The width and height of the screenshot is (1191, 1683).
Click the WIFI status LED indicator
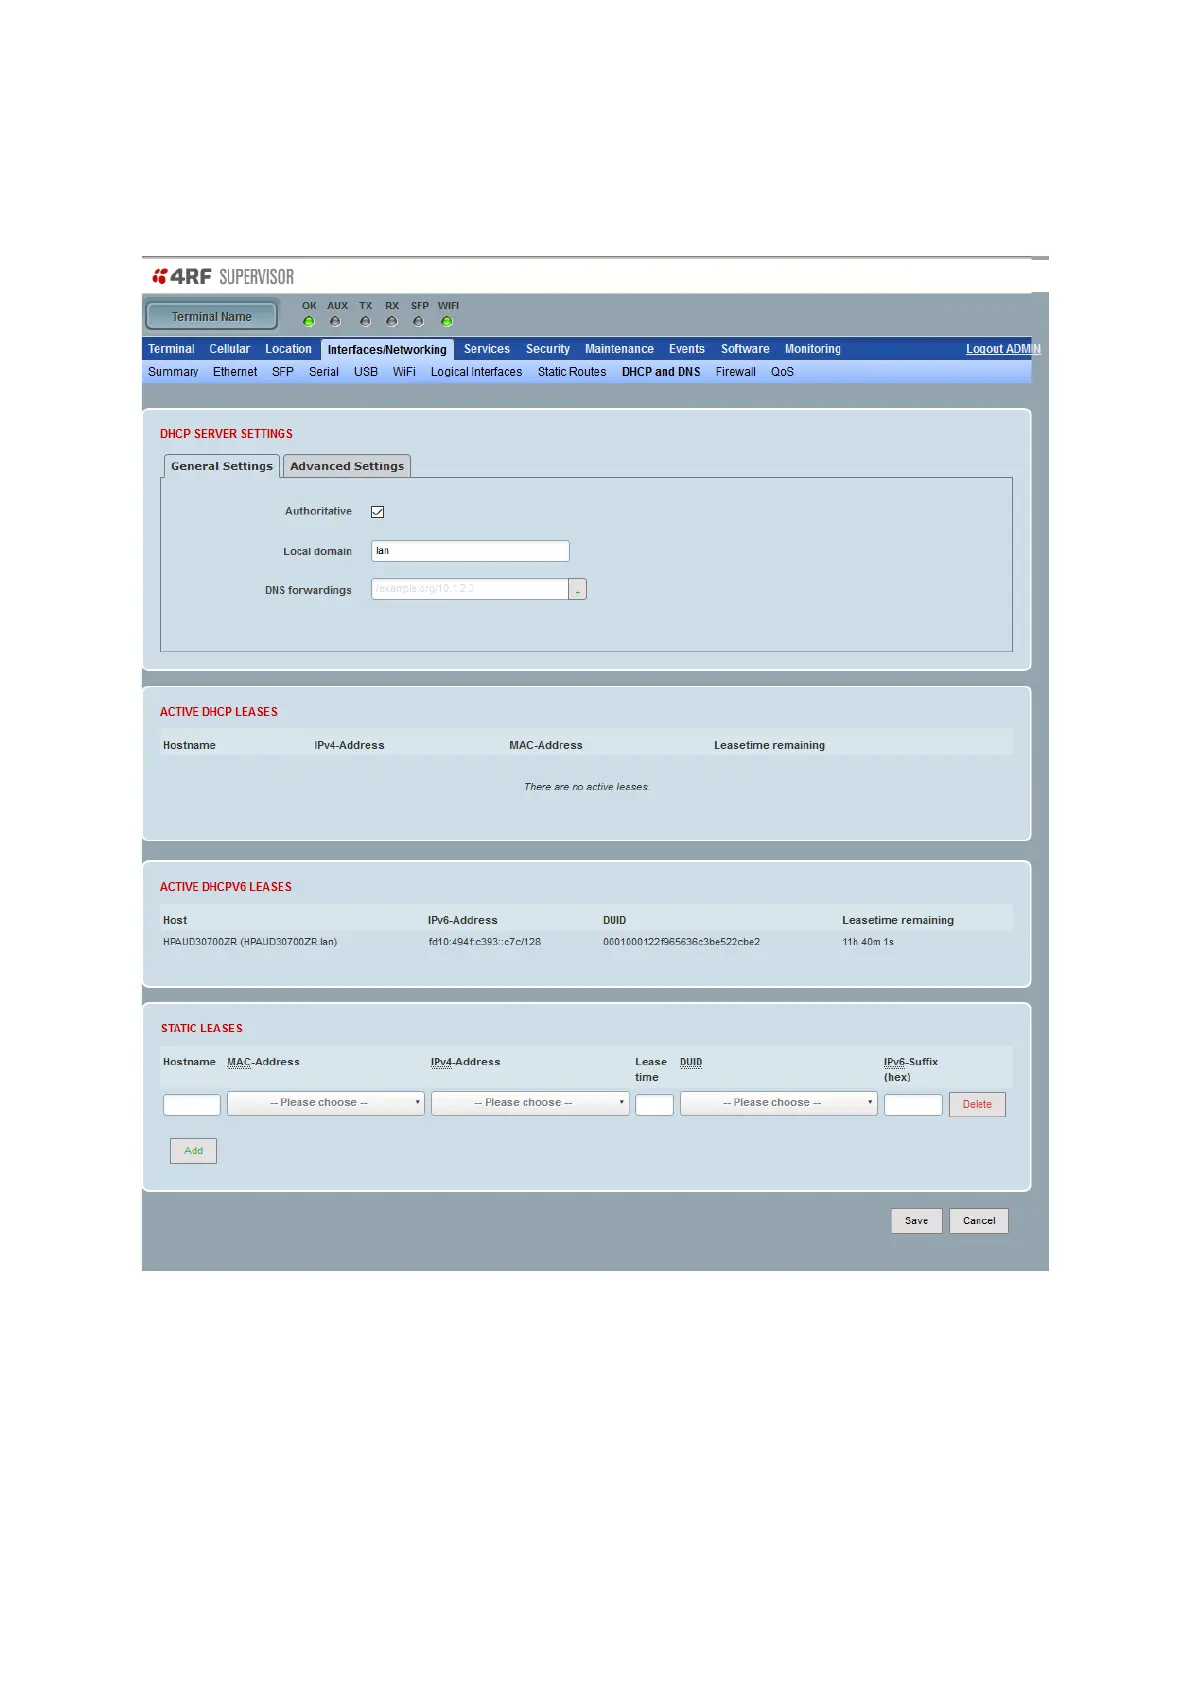pyautogui.click(x=447, y=322)
